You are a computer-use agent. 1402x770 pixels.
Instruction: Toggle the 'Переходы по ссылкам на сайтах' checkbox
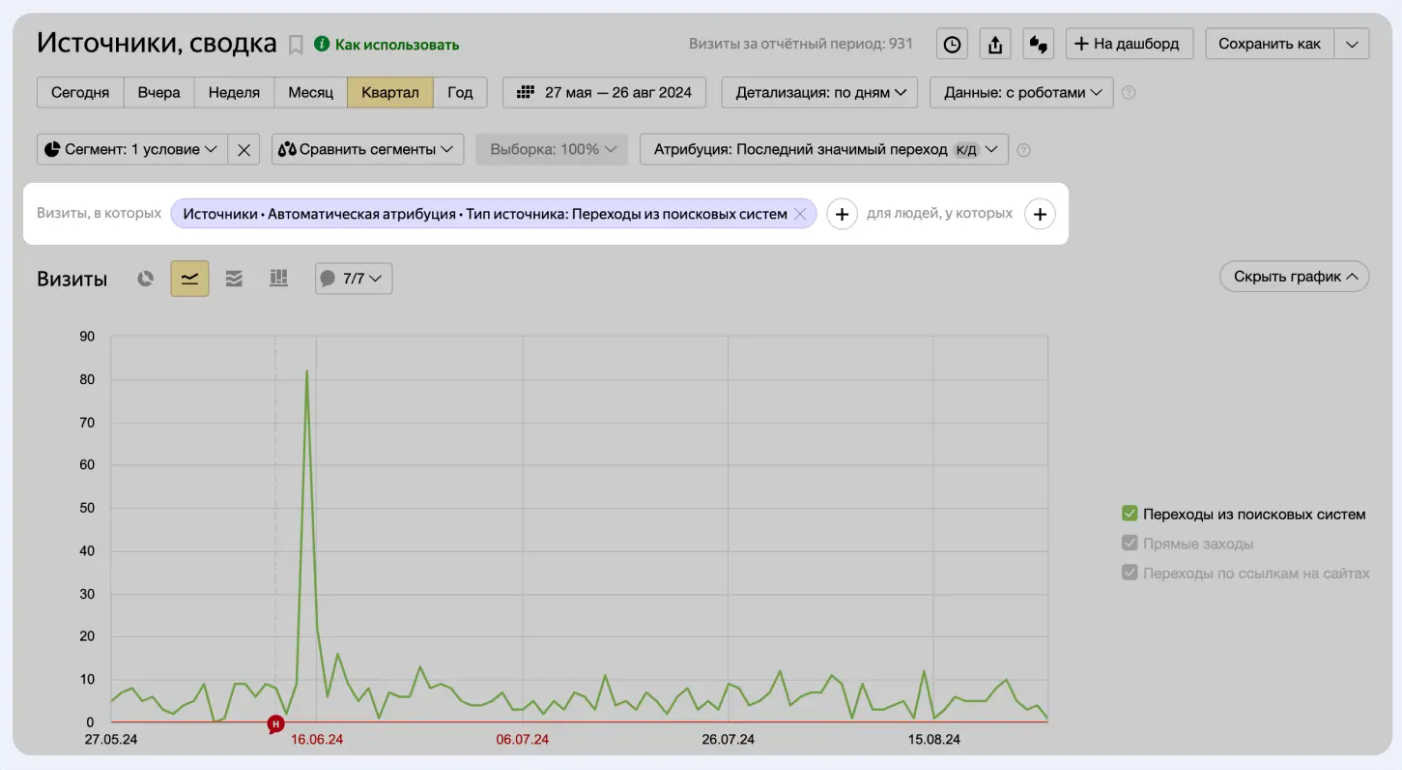coord(1130,573)
